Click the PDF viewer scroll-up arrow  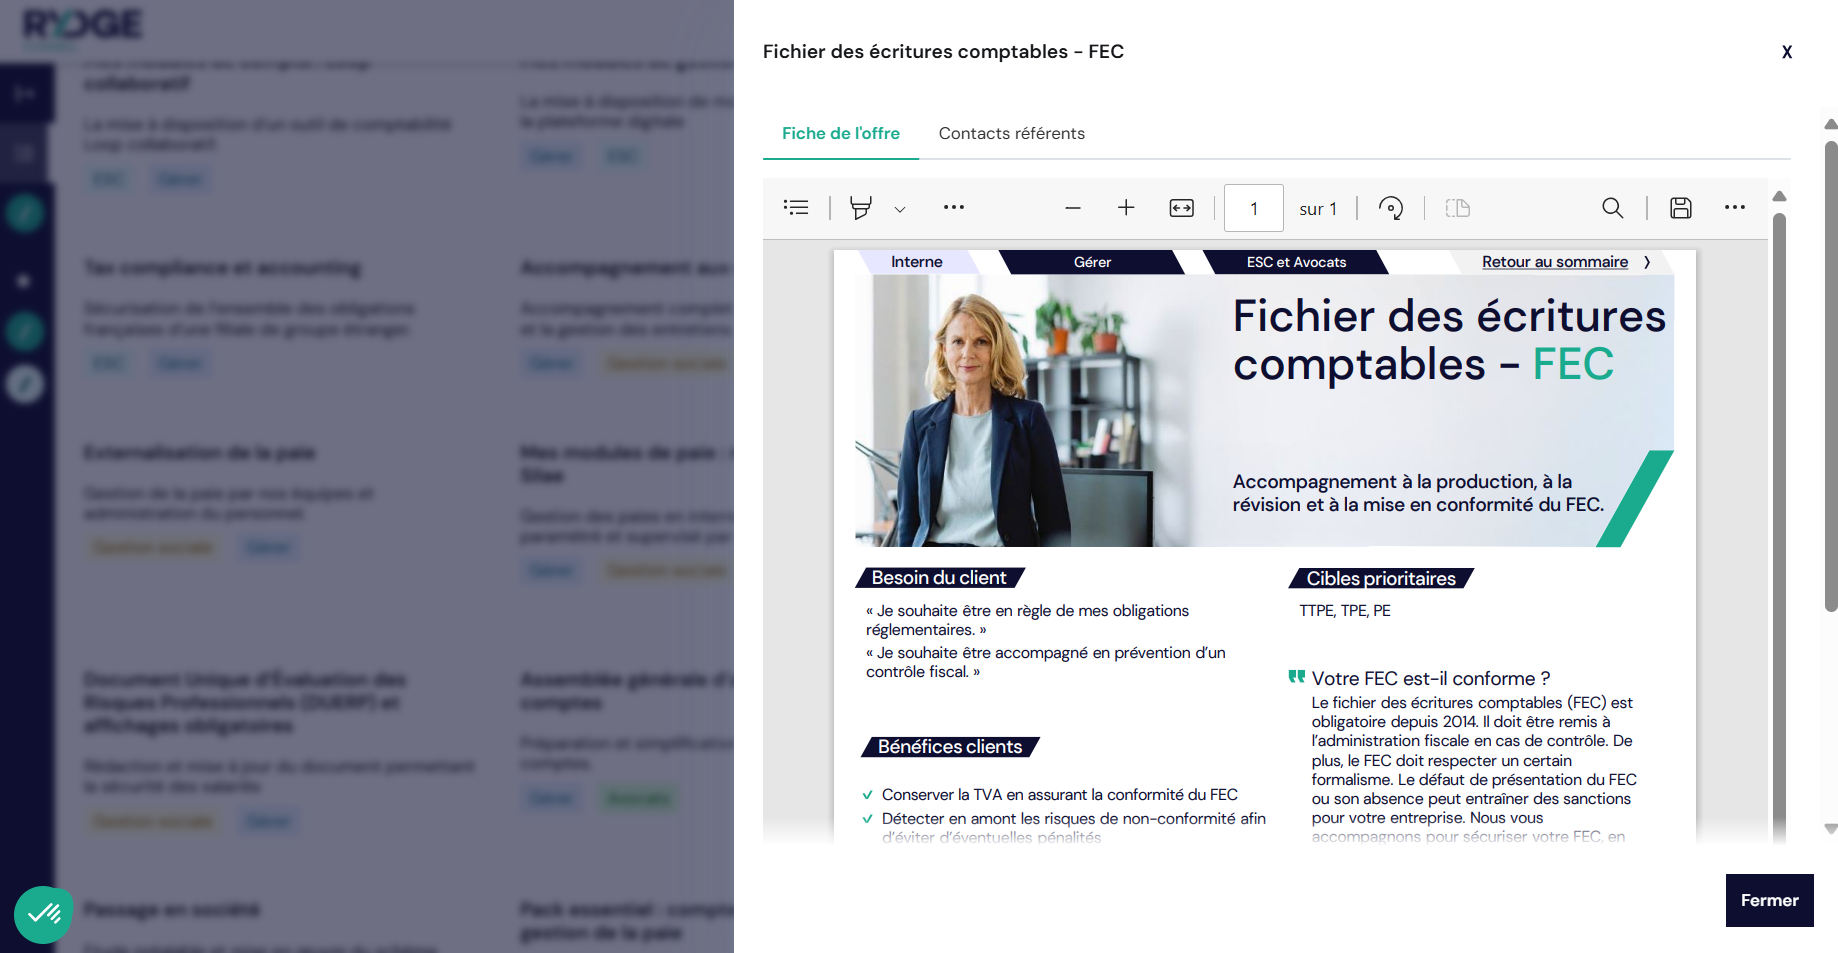coord(1779,196)
